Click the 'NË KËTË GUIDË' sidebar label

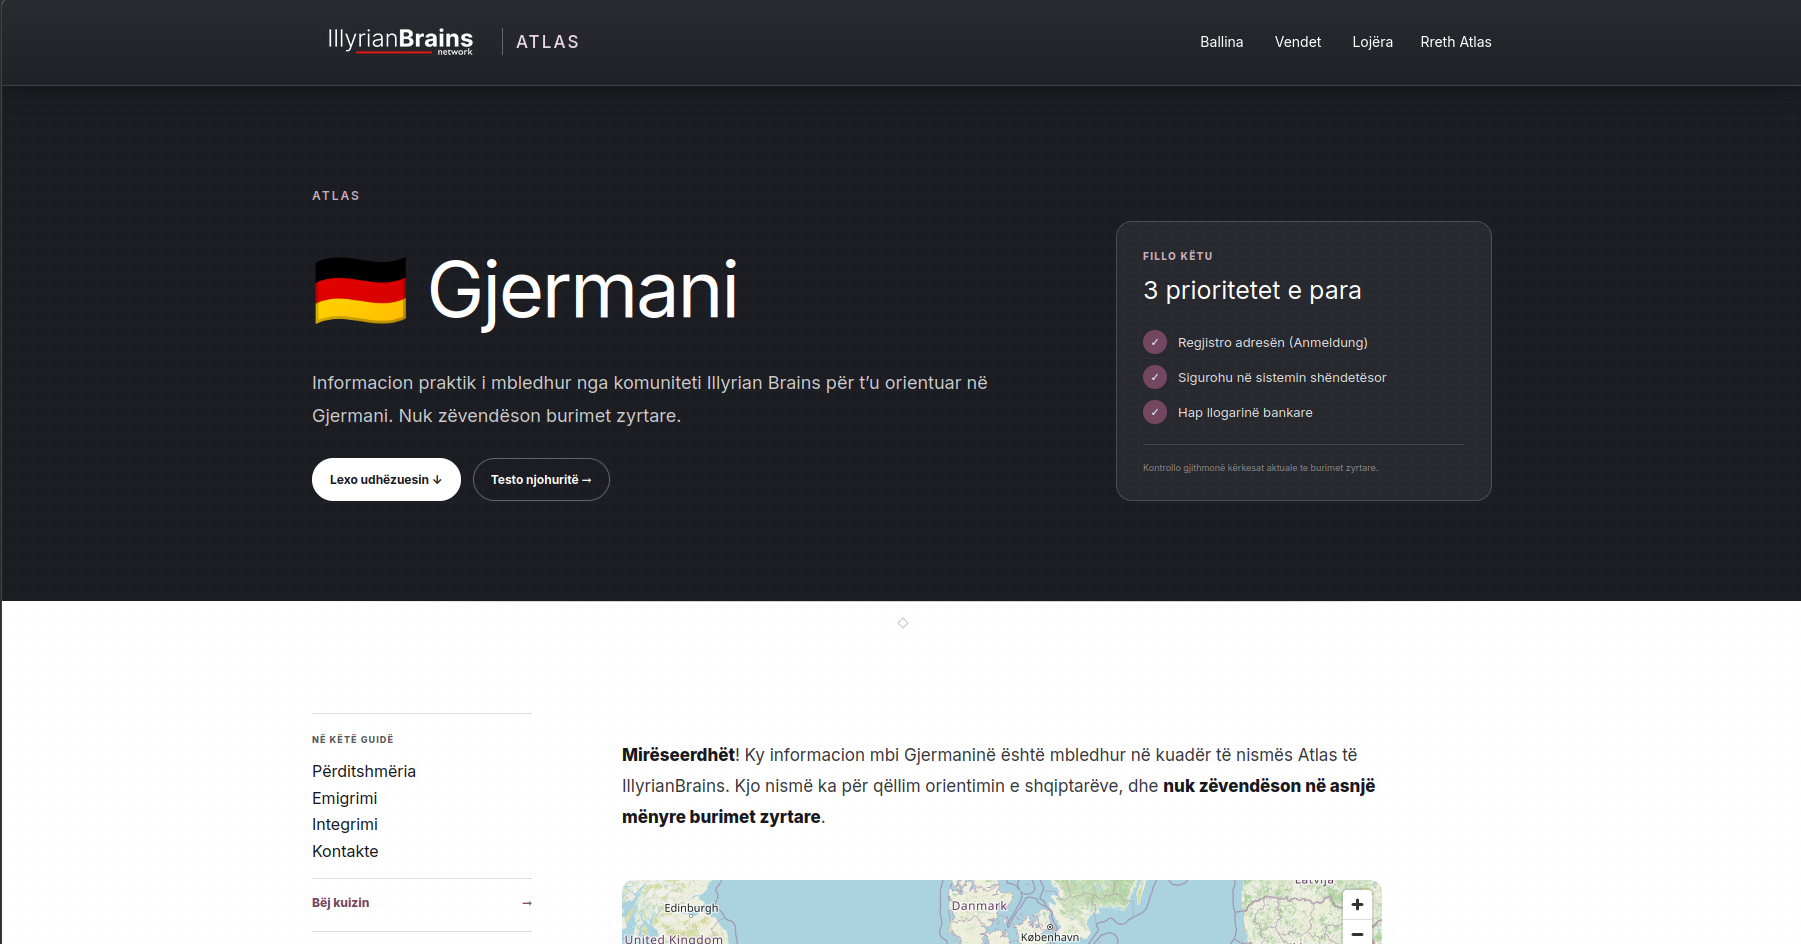(353, 739)
